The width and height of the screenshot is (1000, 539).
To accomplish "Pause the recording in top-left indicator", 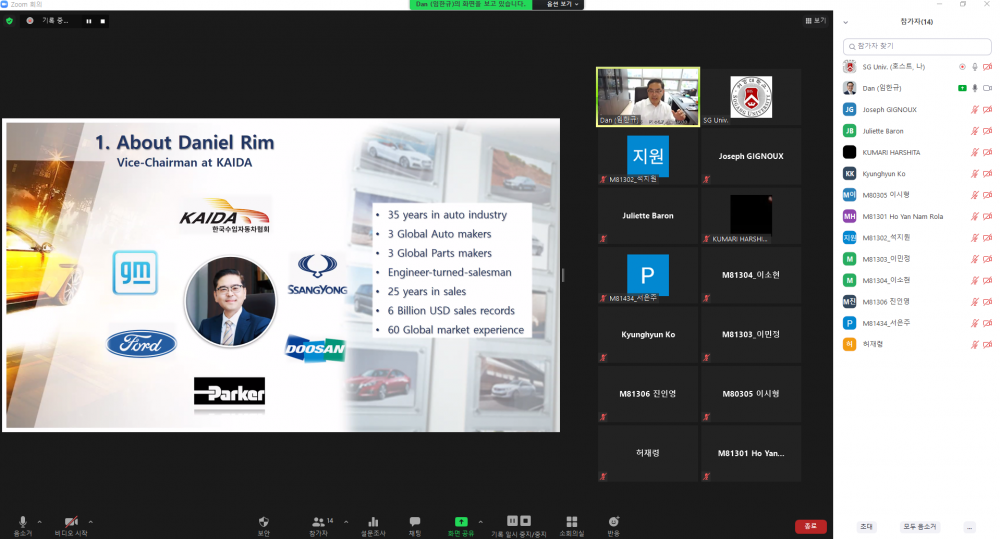I will [89, 21].
